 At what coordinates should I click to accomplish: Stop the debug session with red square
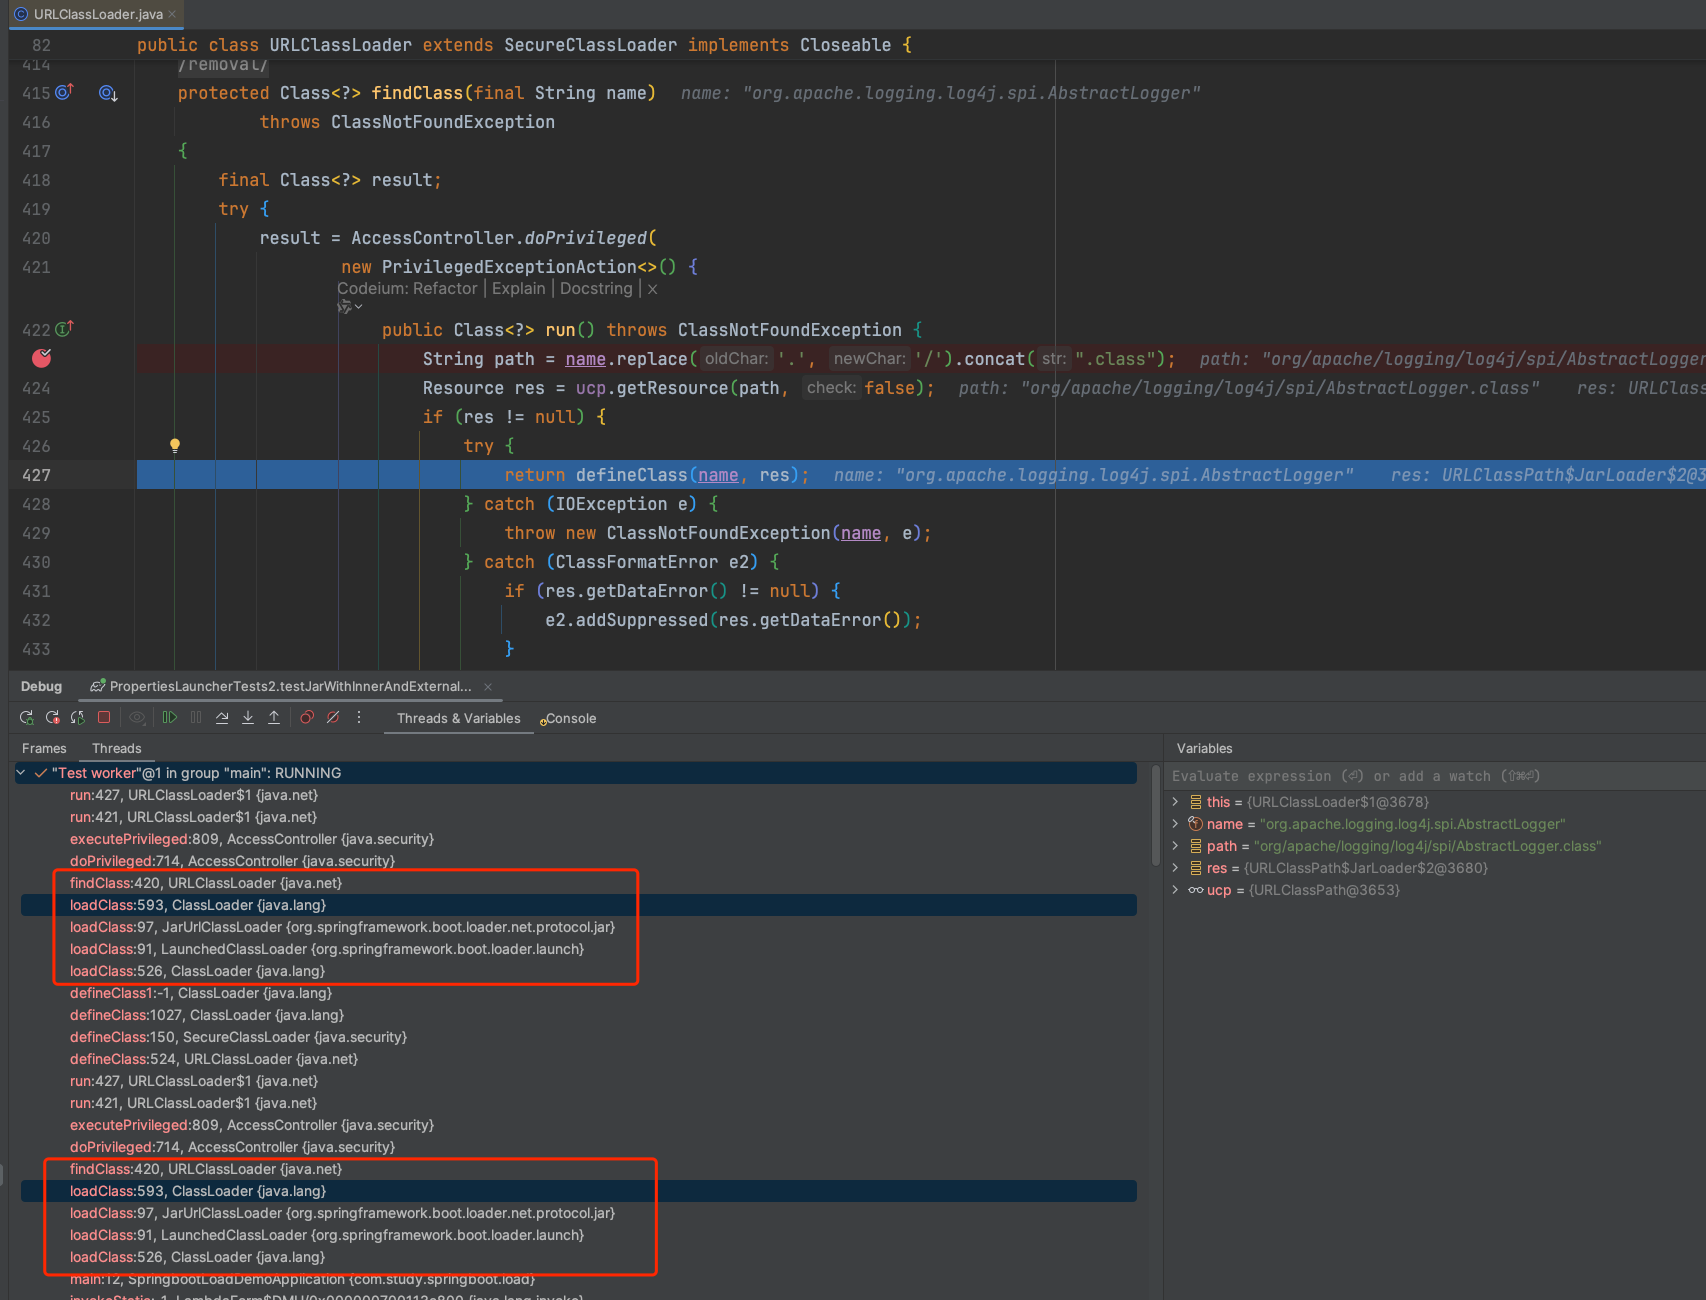[x=104, y=718]
